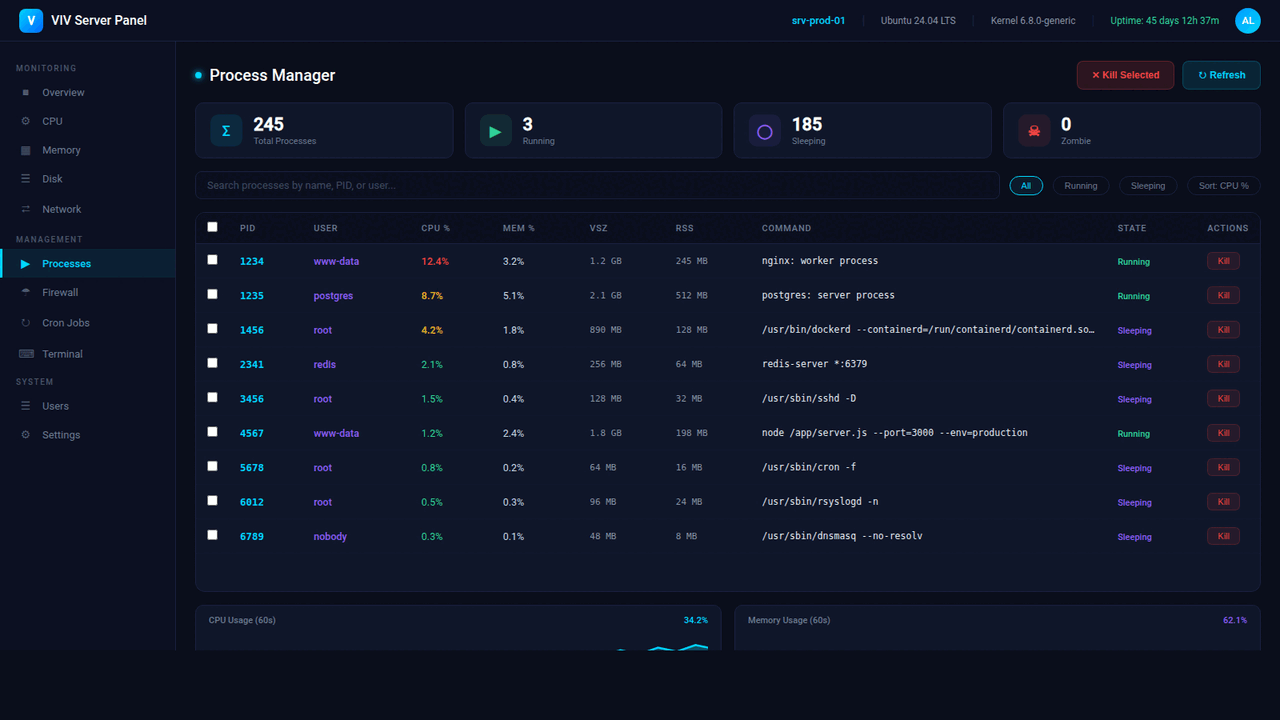1280x720 pixels.
Task: Click the VIV logo icon
Action: [x=31, y=20]
